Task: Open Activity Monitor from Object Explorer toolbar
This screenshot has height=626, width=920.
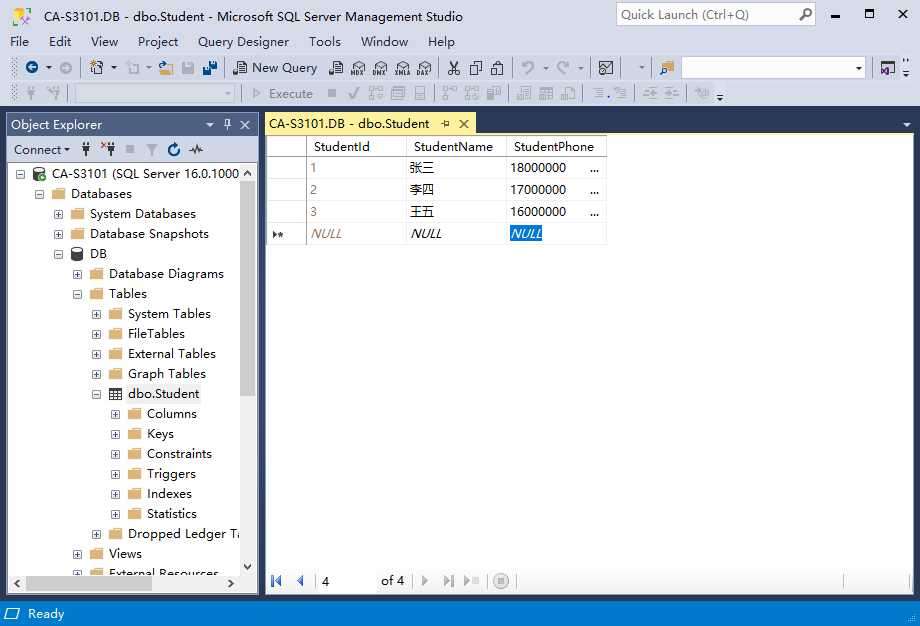Action: (x=196, y=150)
